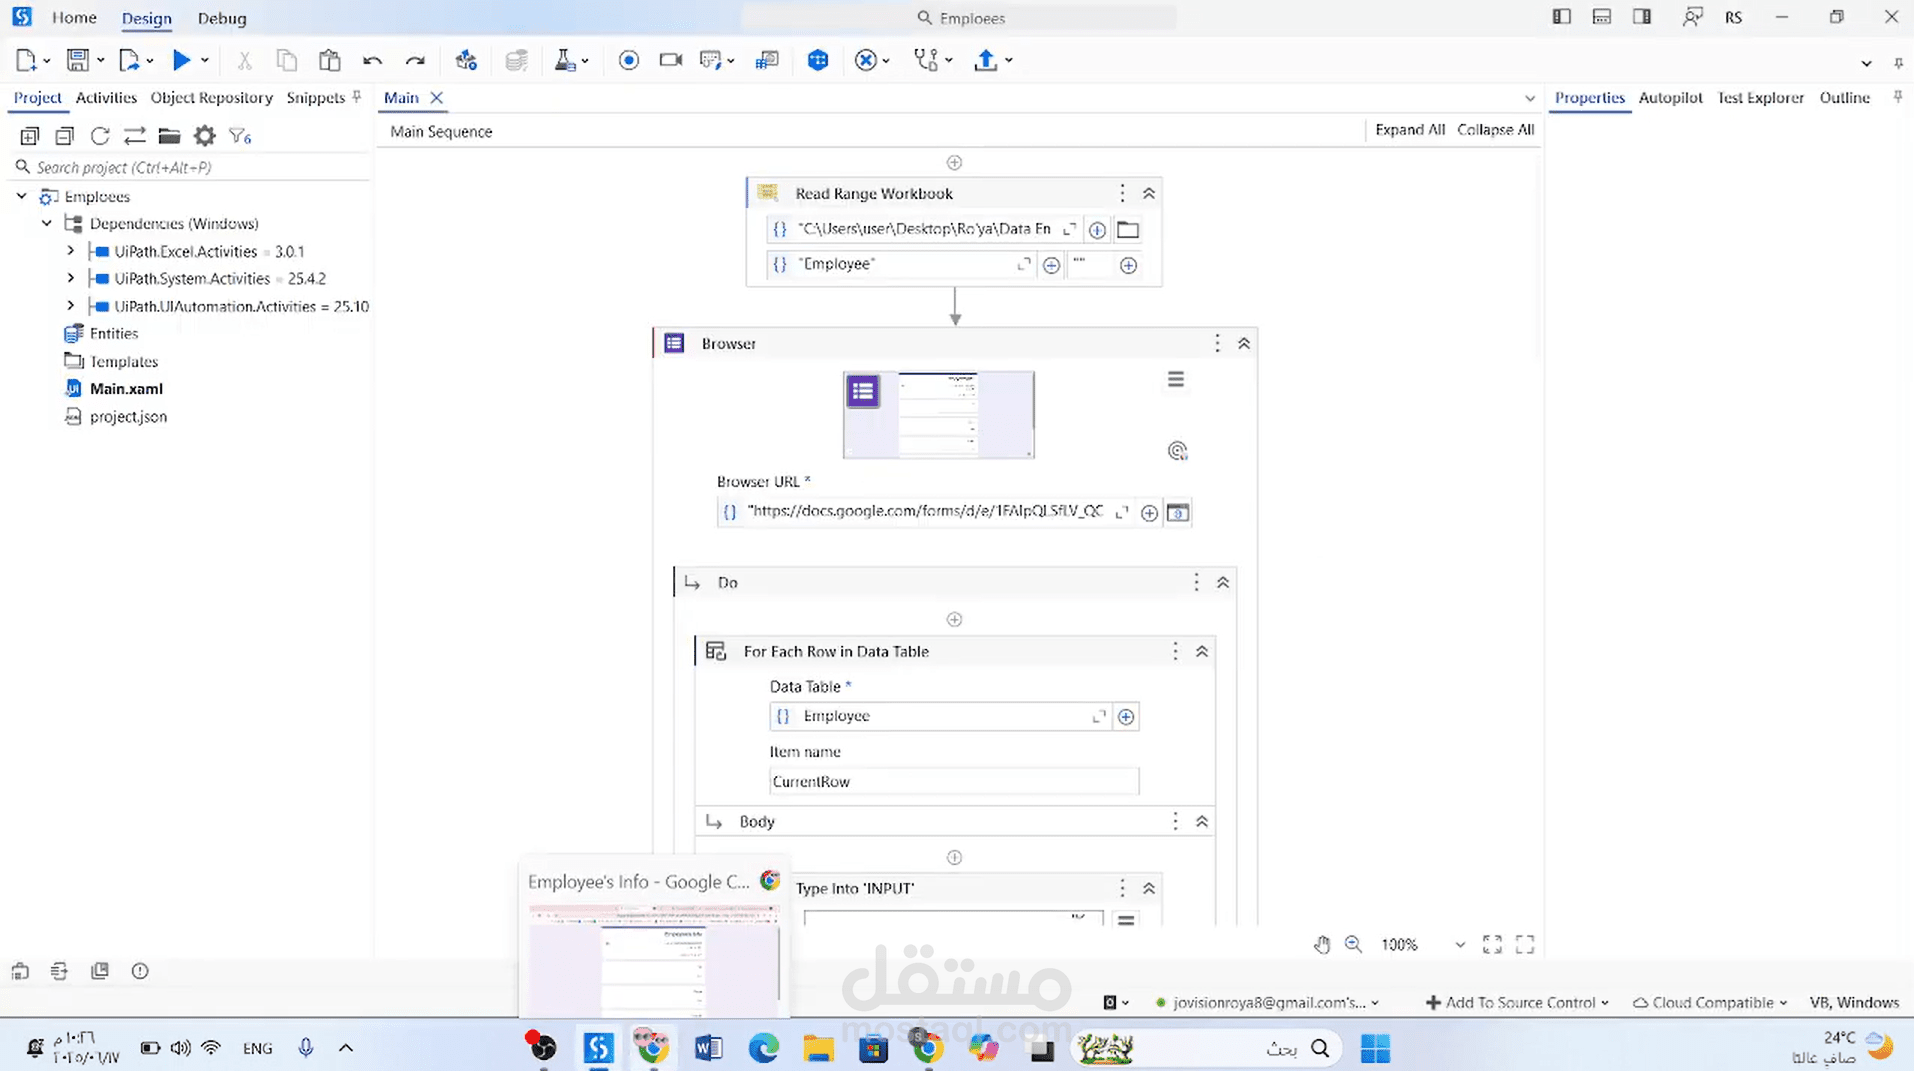Open the Read Range Workbook options menu
Screen dimensions: 1914x1071
pos(1122,194)
